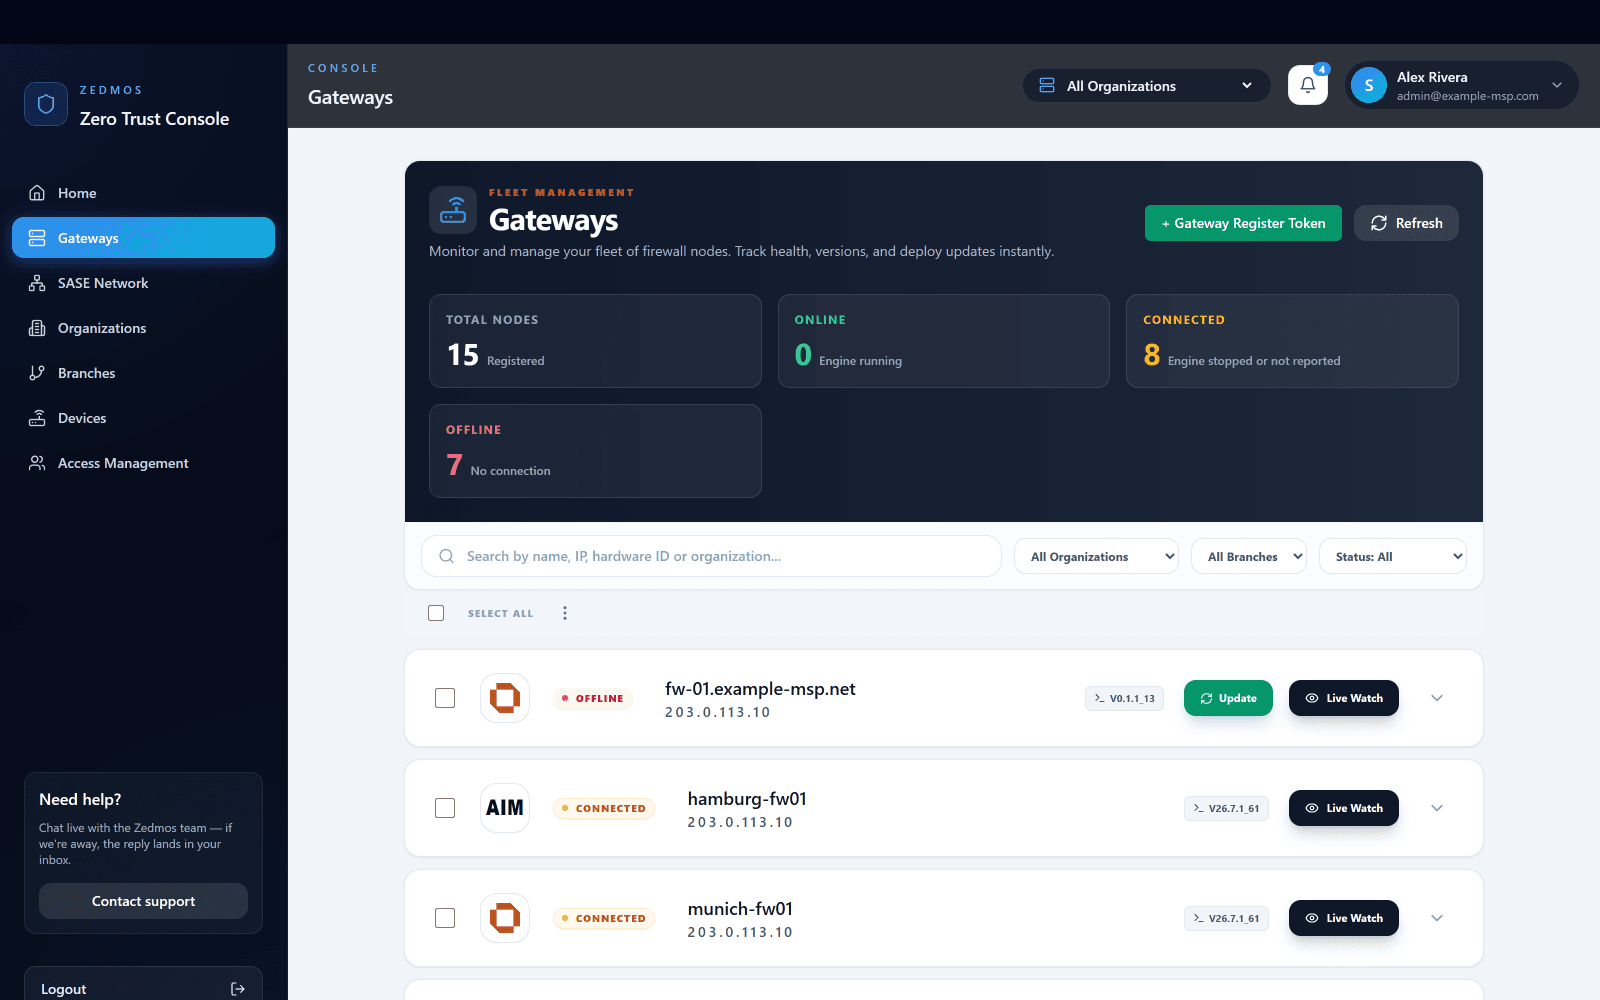Click the SASE Network sidebar icon
This screenshot has height=1000, width=1600.
37,283
